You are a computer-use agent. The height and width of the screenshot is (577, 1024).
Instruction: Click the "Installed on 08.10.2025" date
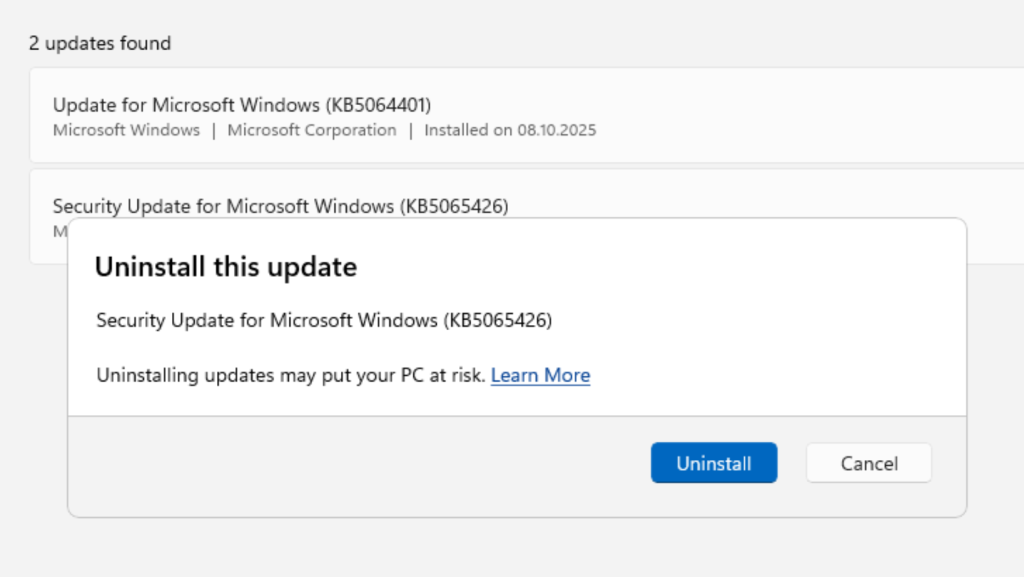tap(510, 130)
